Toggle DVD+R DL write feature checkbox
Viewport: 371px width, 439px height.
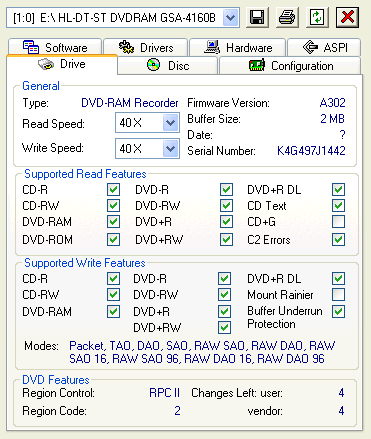338,279
